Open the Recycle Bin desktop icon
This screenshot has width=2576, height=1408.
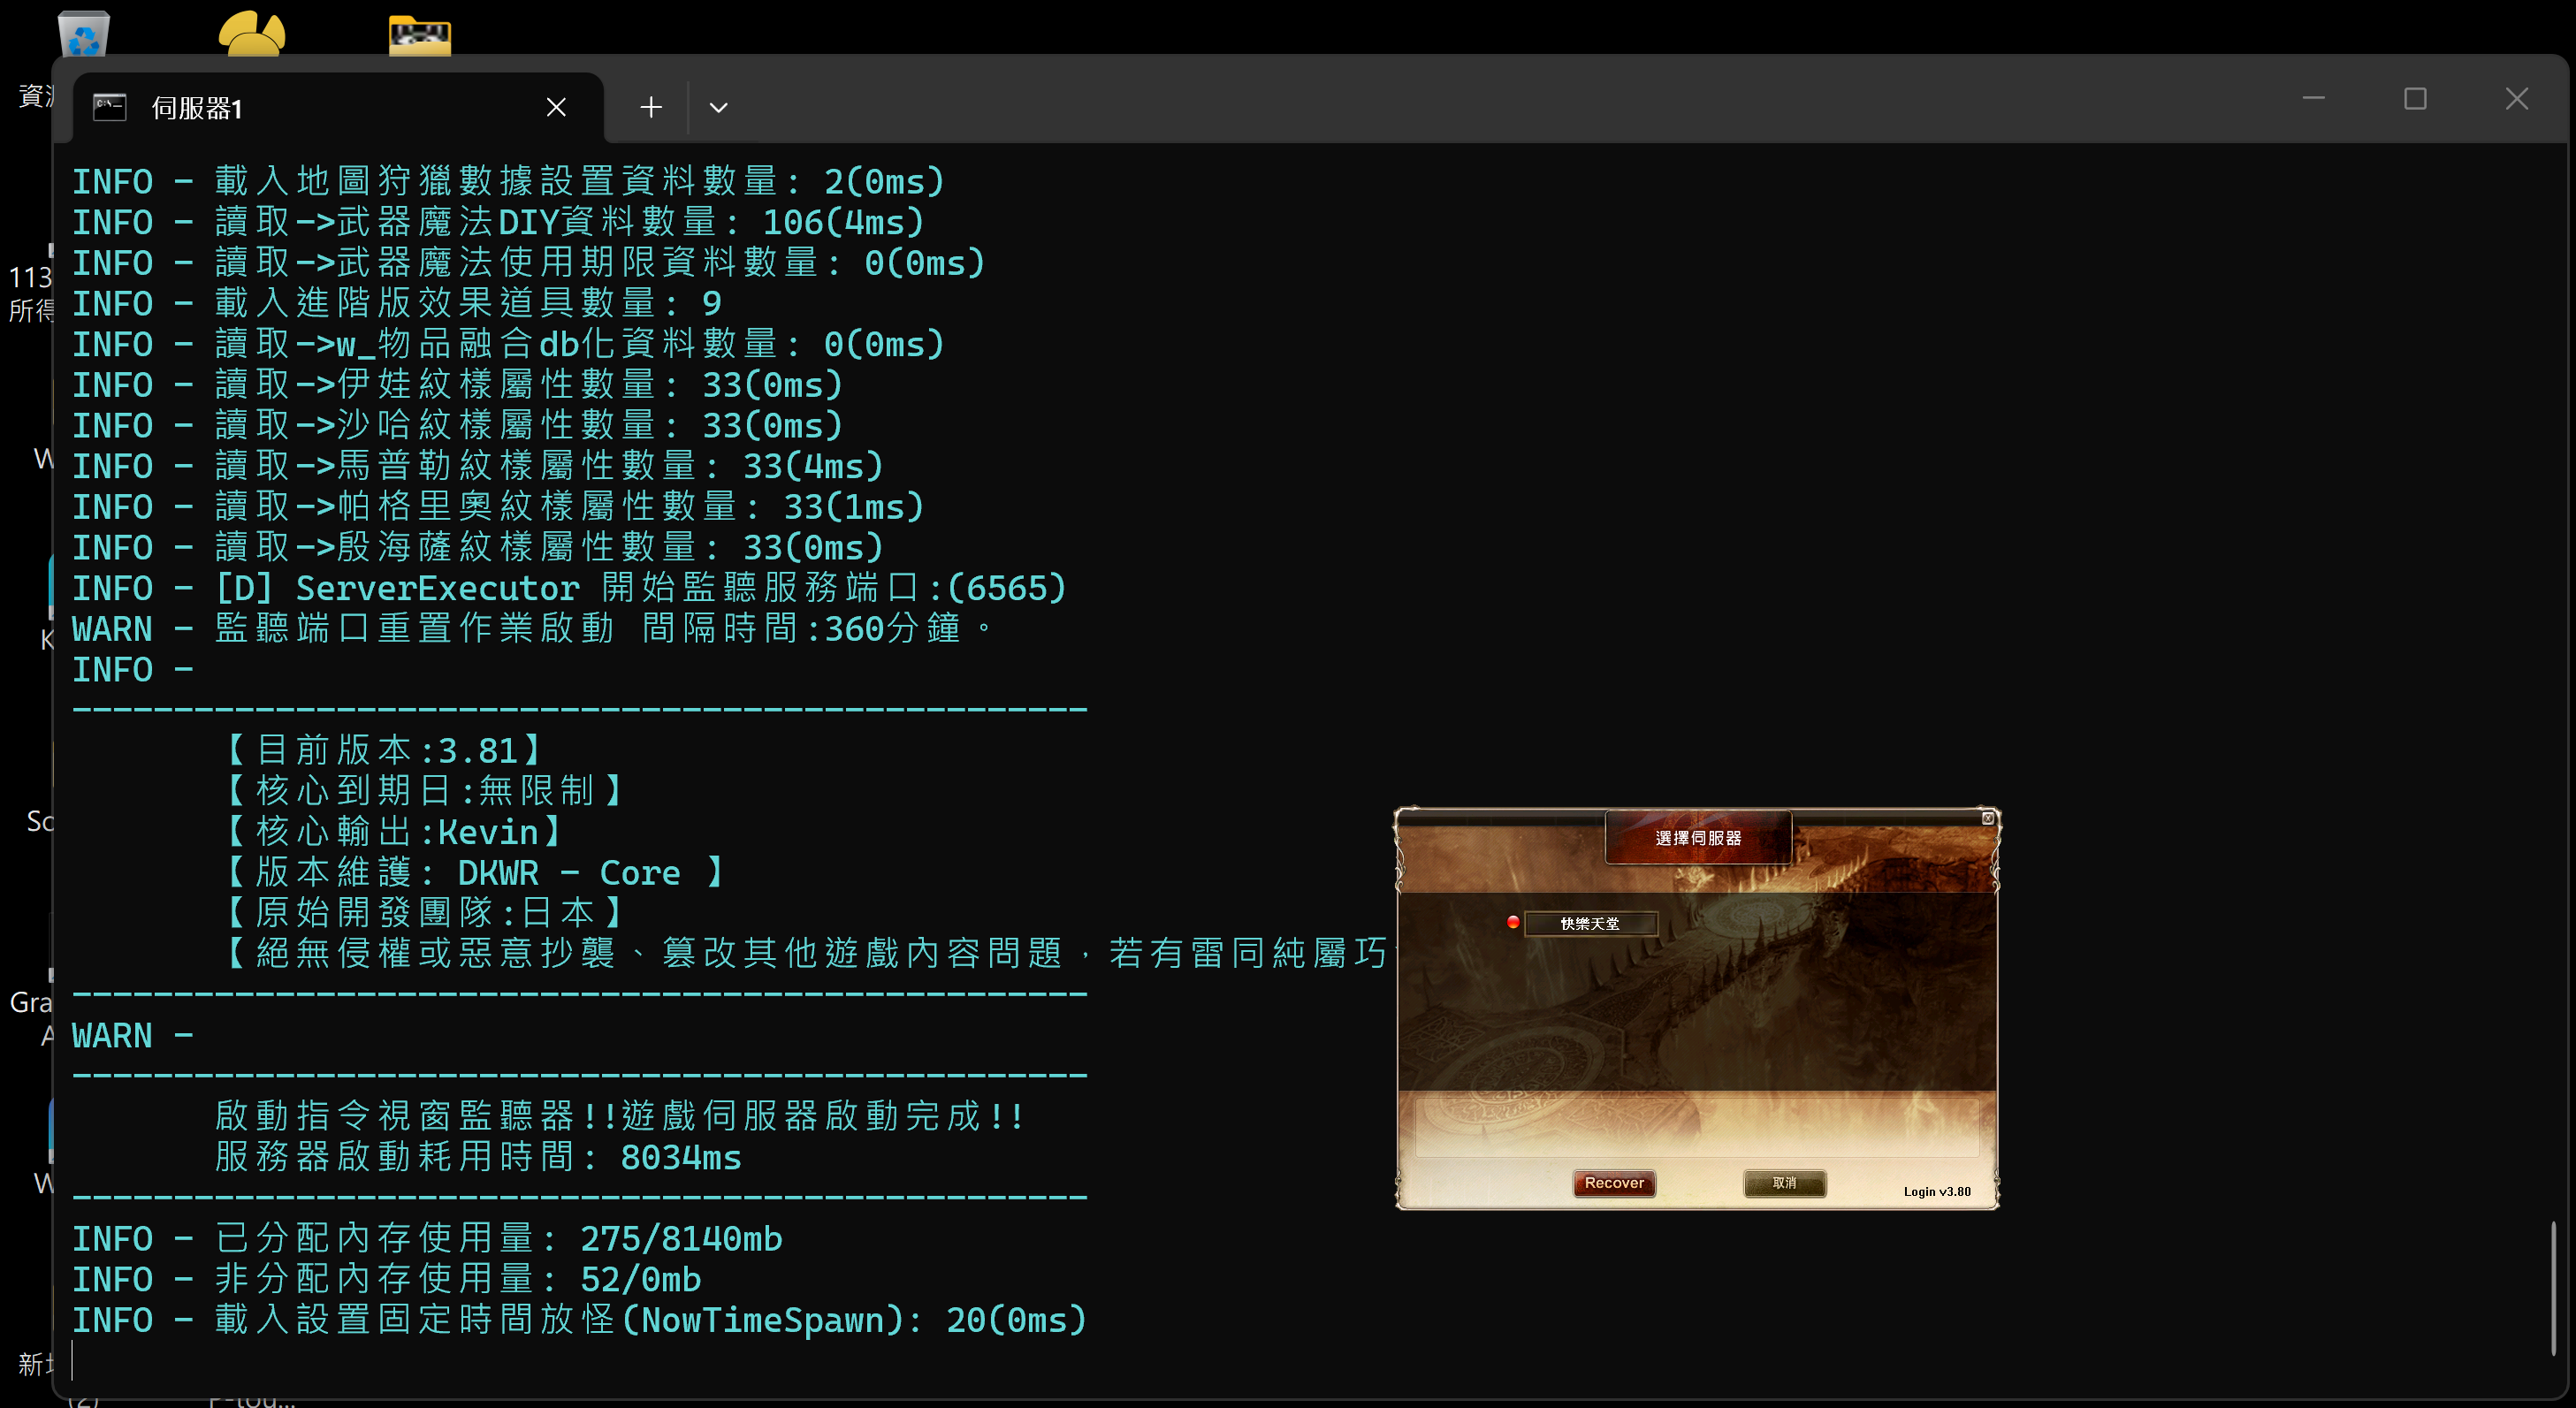click(83, 33)
